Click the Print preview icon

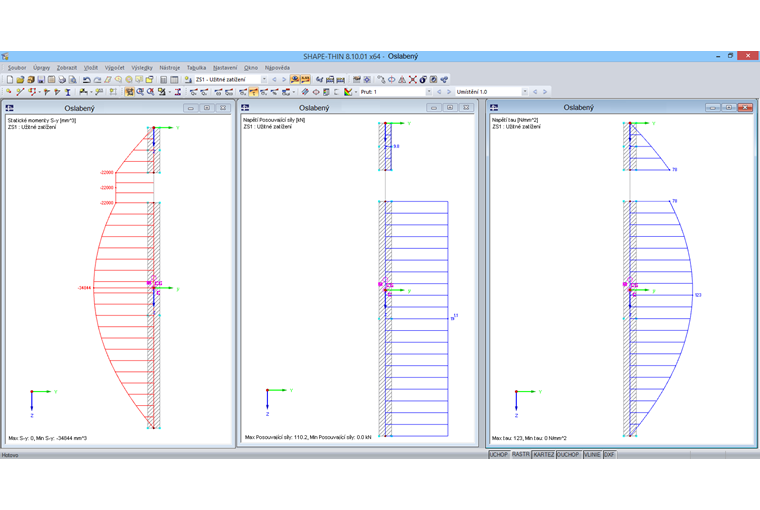coord(73,80)
